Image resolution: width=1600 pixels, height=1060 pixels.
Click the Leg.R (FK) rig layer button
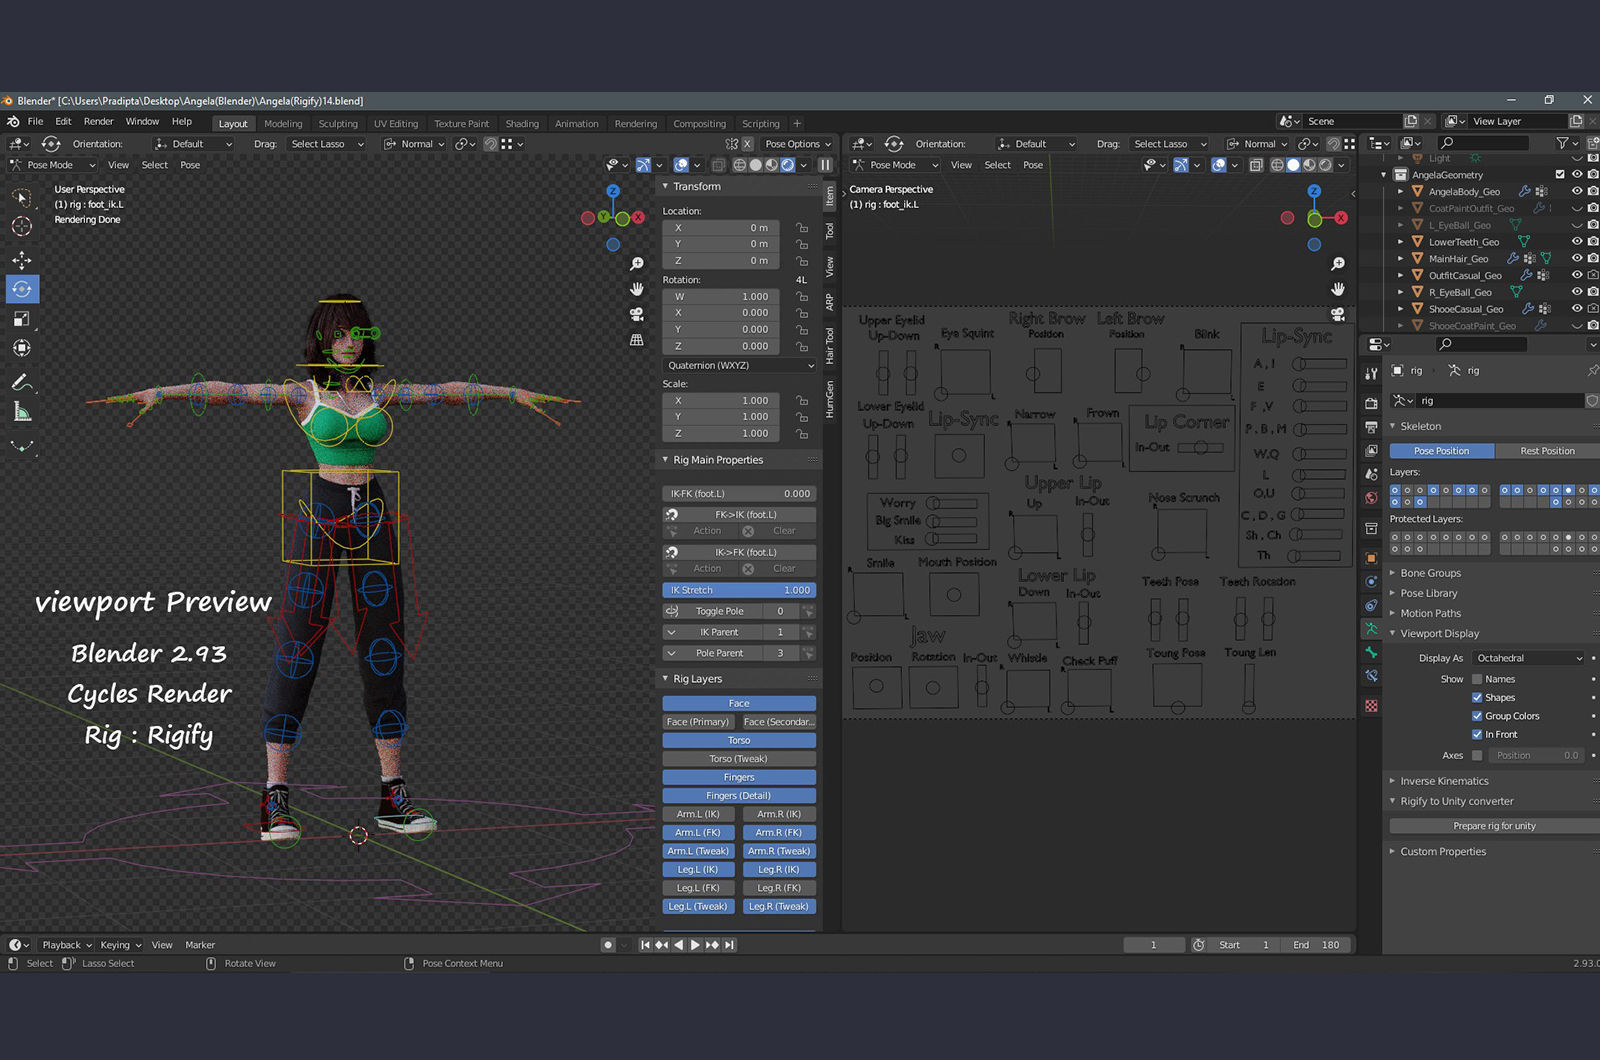click(x=779, y=888)
